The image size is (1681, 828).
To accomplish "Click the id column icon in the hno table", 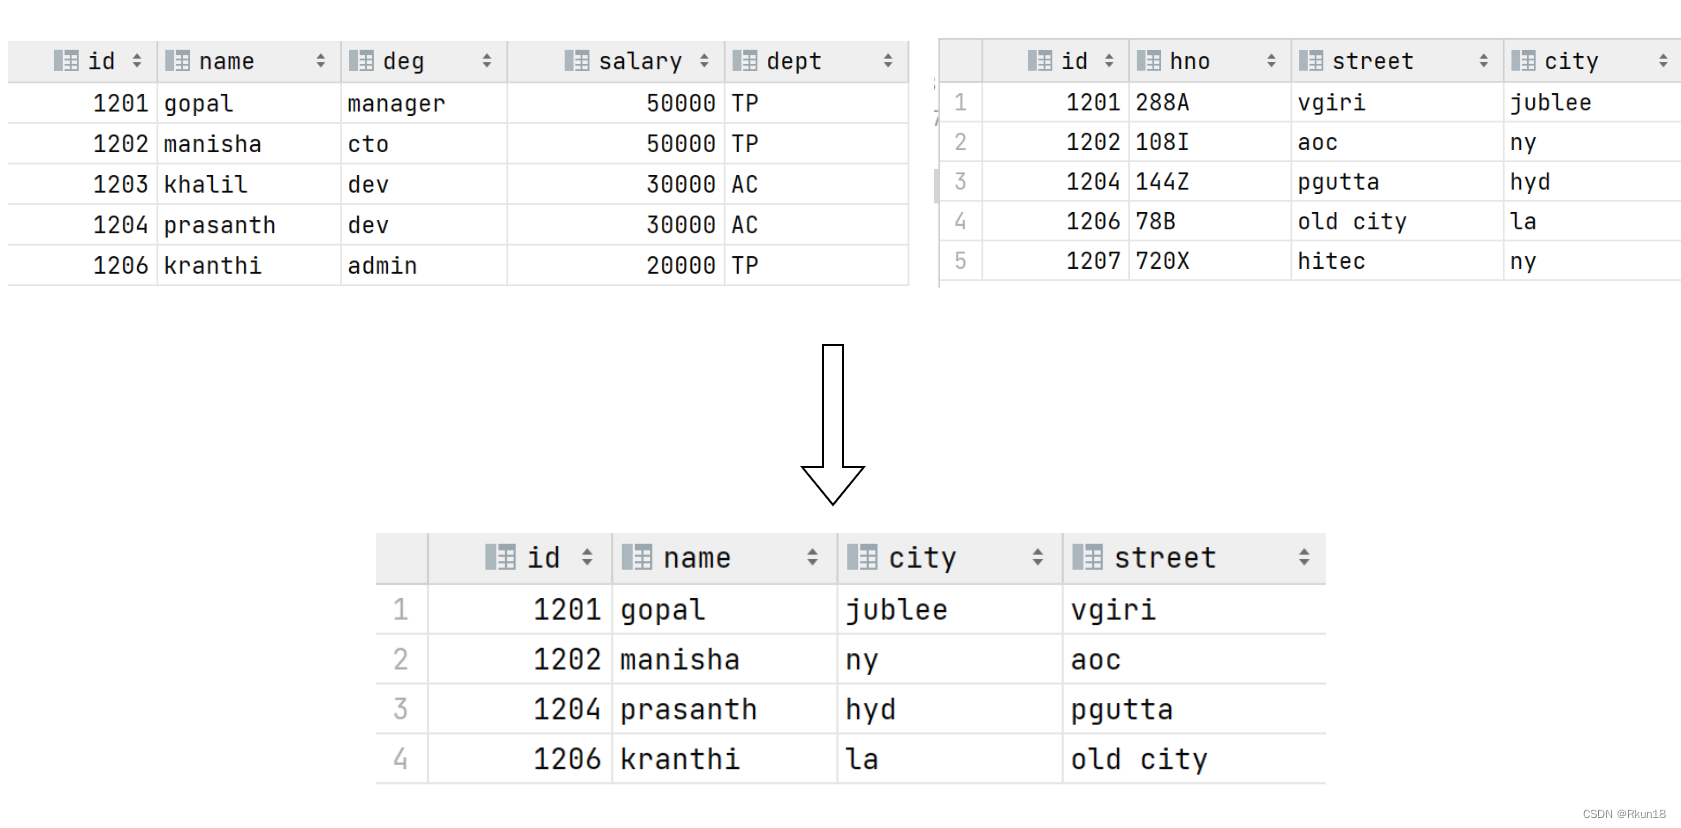I will point(1040,61).
